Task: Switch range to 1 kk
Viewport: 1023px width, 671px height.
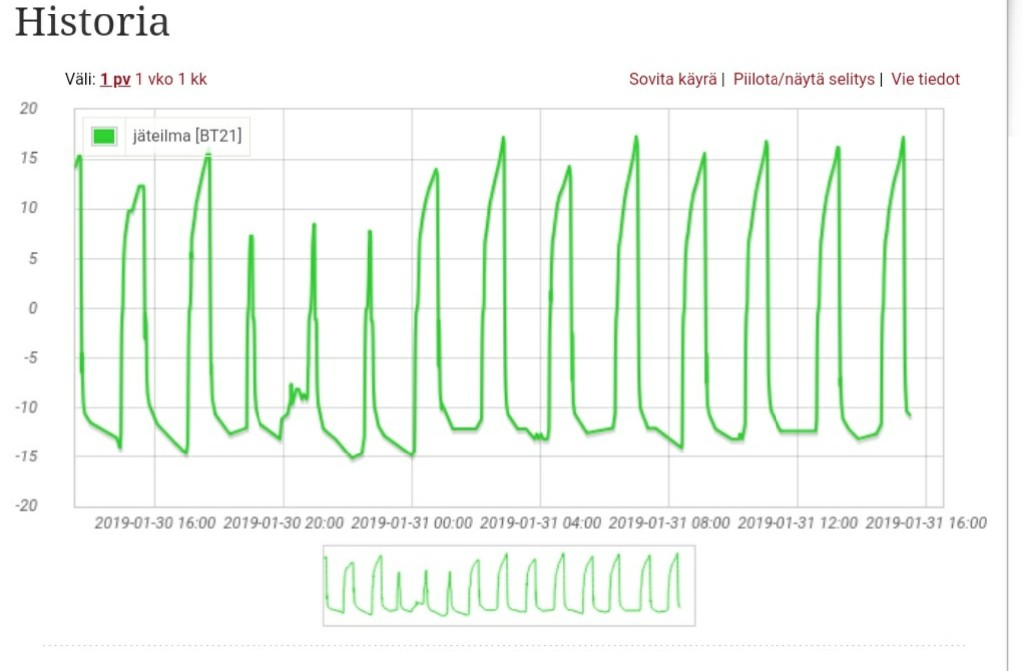Action: tap(192, 80)
